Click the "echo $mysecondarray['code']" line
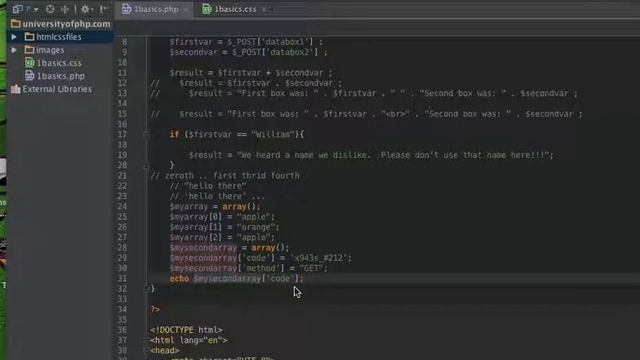The height and width of the screenshot is (360, 640). point(237,278)
